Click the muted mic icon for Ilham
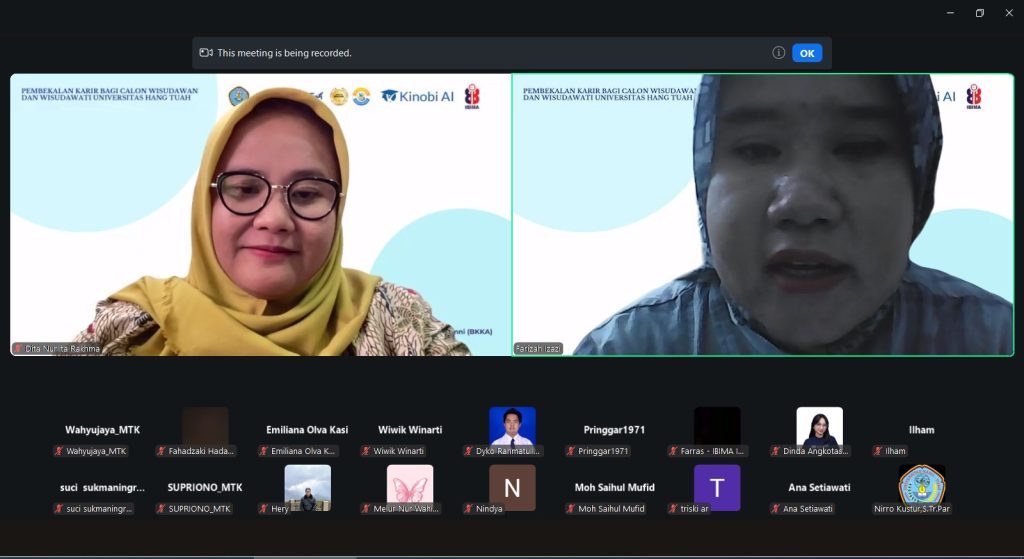The width and height of the screenshot is (1024, 559). [x=878, y=451]
